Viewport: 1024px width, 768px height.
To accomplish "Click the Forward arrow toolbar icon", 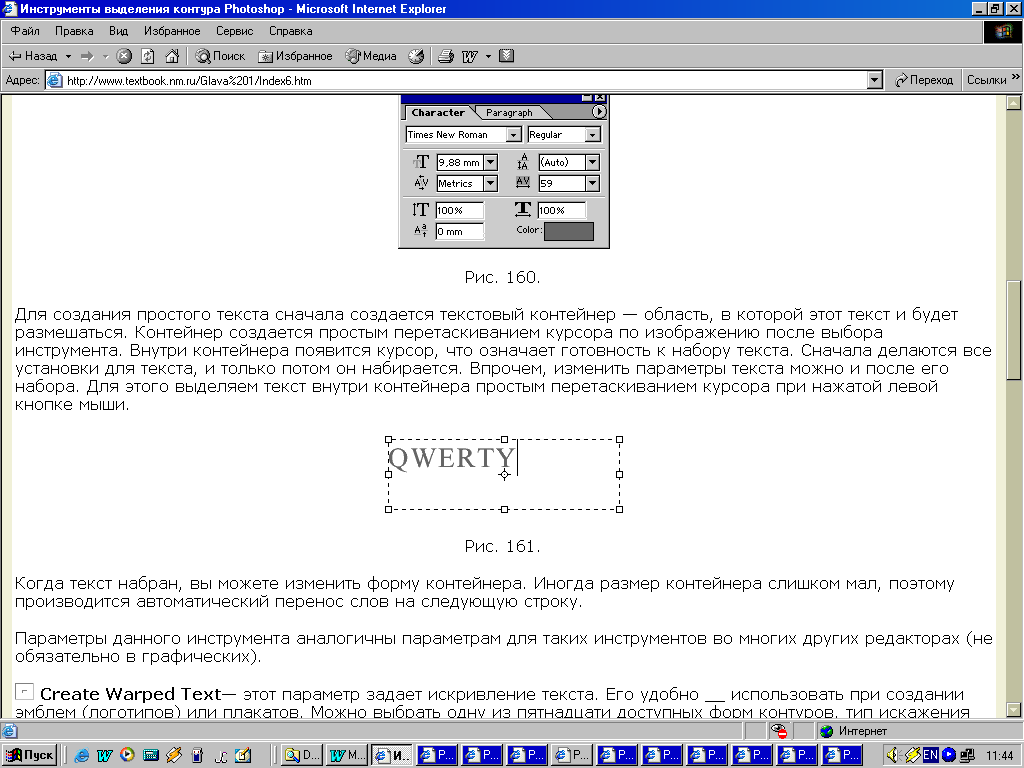I will tap(88, 56).
